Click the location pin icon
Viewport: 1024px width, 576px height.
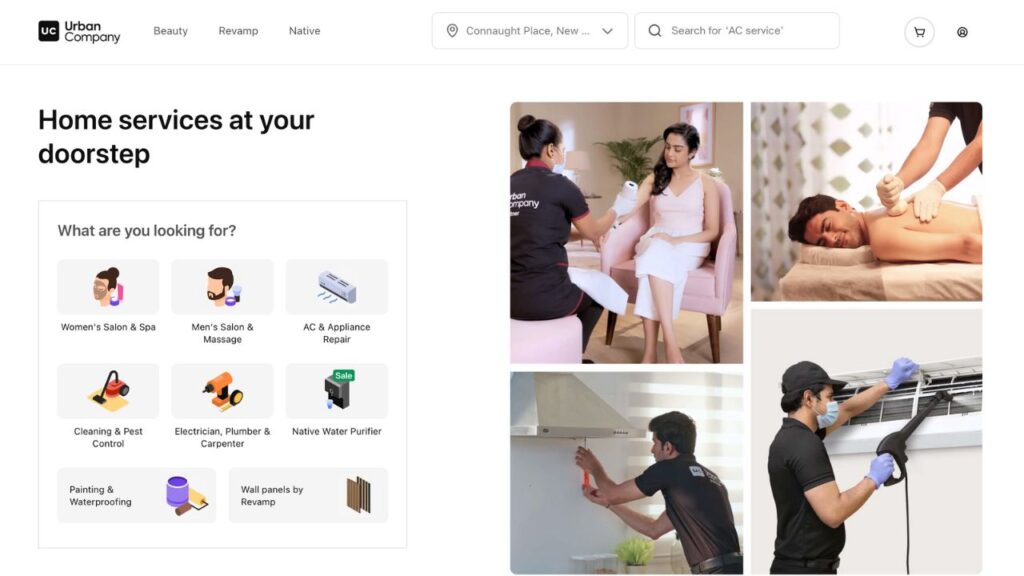pos(452,31)
